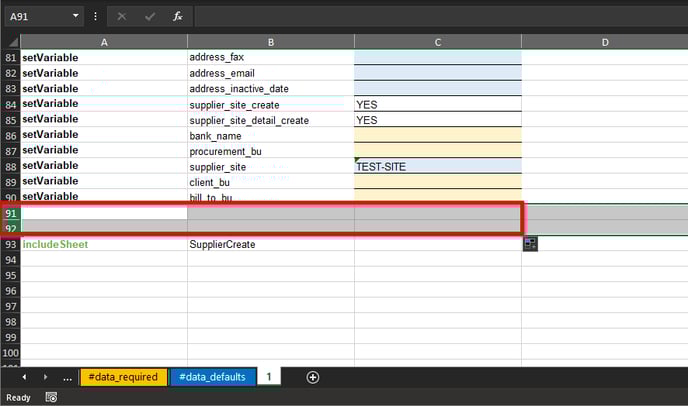Select row 84 header
688x406 pixels.
(x=11, y=104)
